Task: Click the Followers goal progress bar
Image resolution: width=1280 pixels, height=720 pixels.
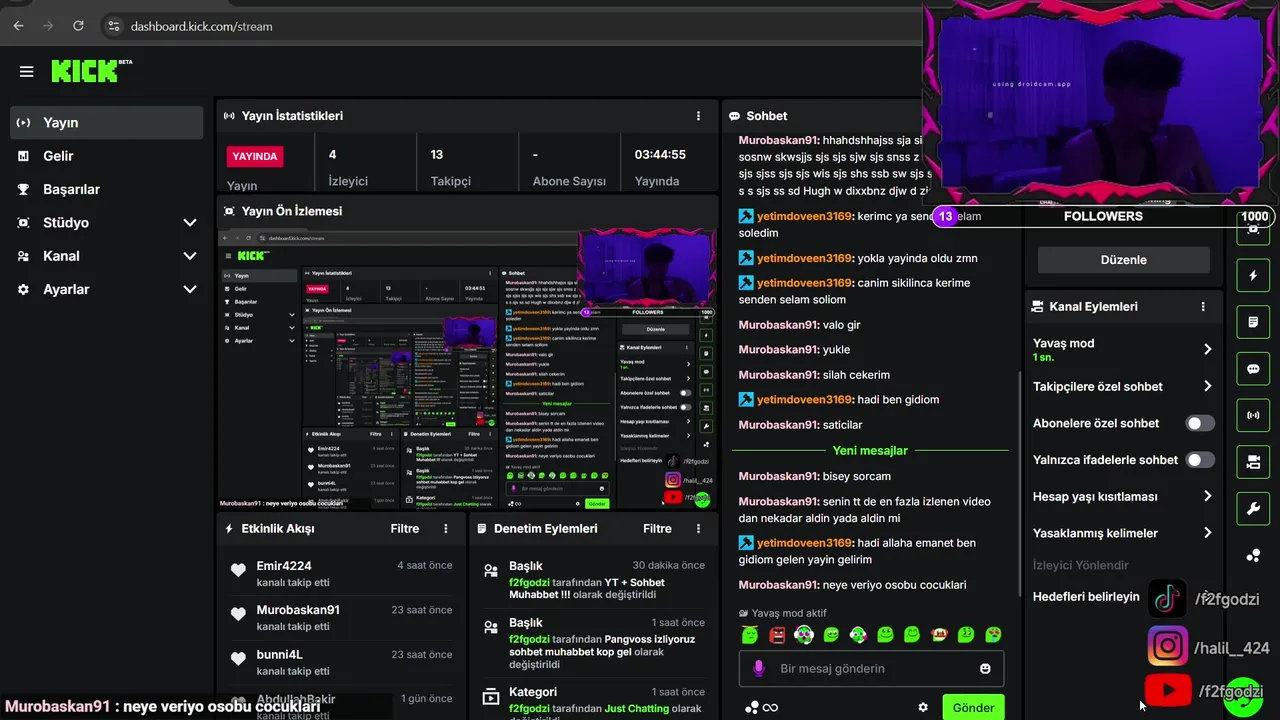Action: [x=1103, y=216]
